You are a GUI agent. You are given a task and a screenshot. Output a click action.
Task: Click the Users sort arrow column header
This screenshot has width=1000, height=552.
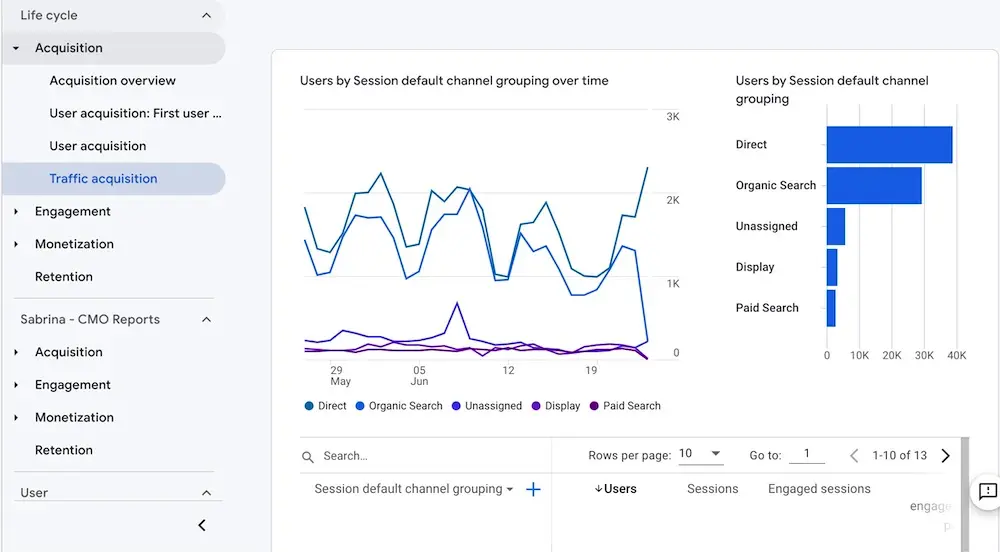point(615,489)
